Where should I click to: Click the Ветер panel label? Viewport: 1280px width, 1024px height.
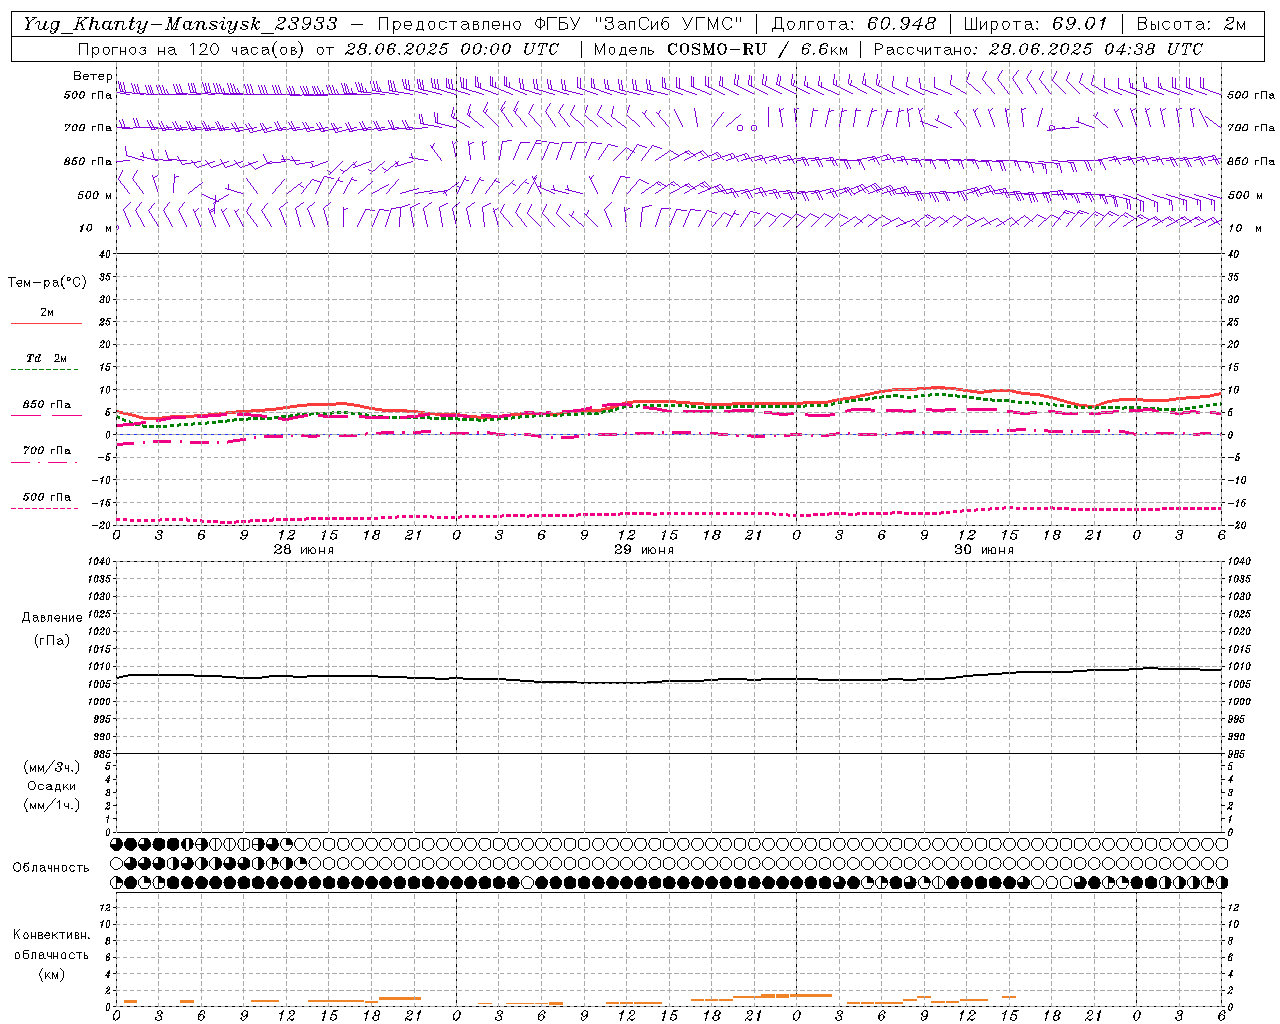coord(93,76)
